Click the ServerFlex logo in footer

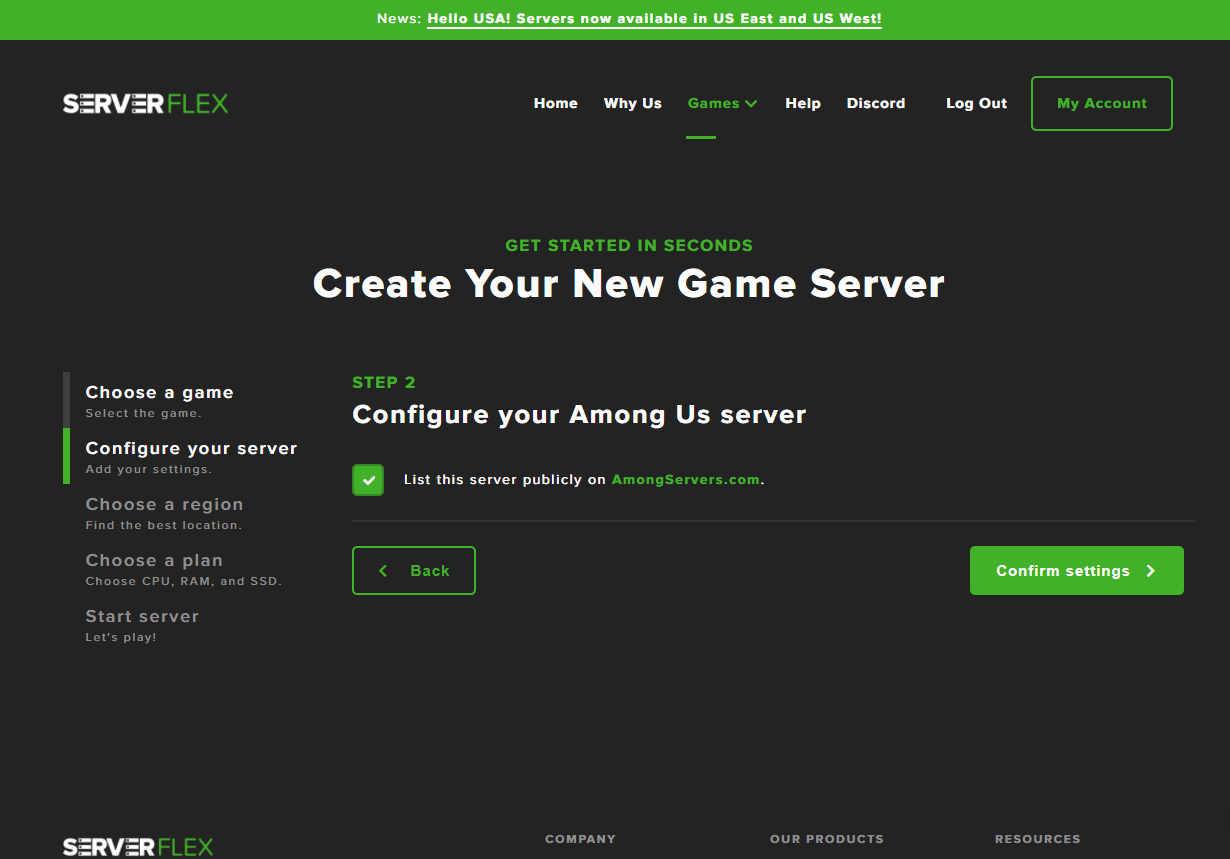pos(138,847)
